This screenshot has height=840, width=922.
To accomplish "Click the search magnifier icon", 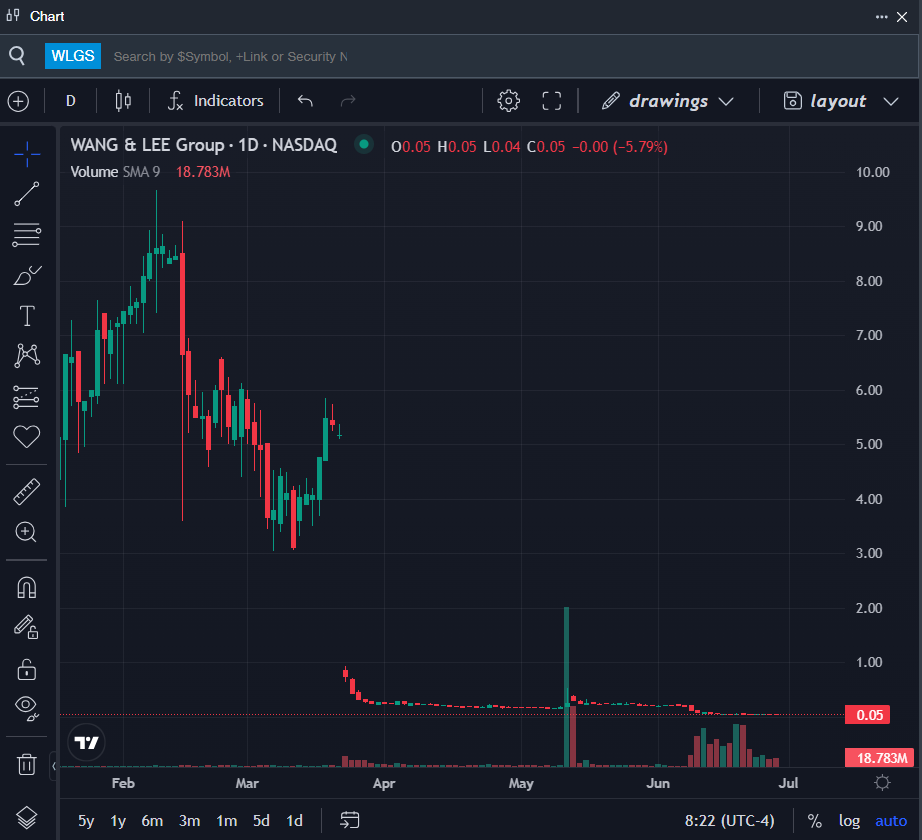I will pos(17,56).
